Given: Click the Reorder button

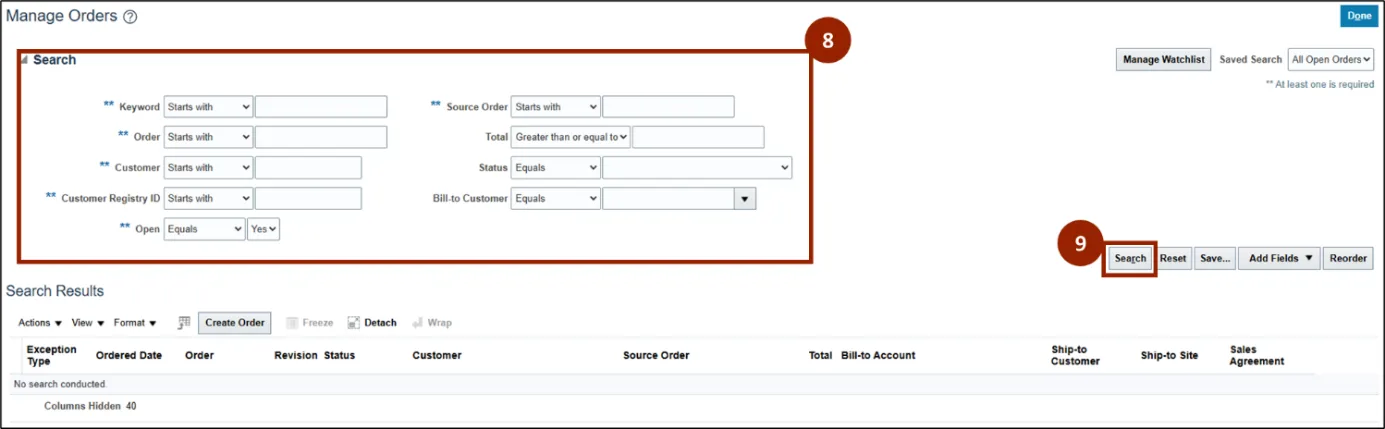Looking at the screenshot, I should pos(1348,259).
